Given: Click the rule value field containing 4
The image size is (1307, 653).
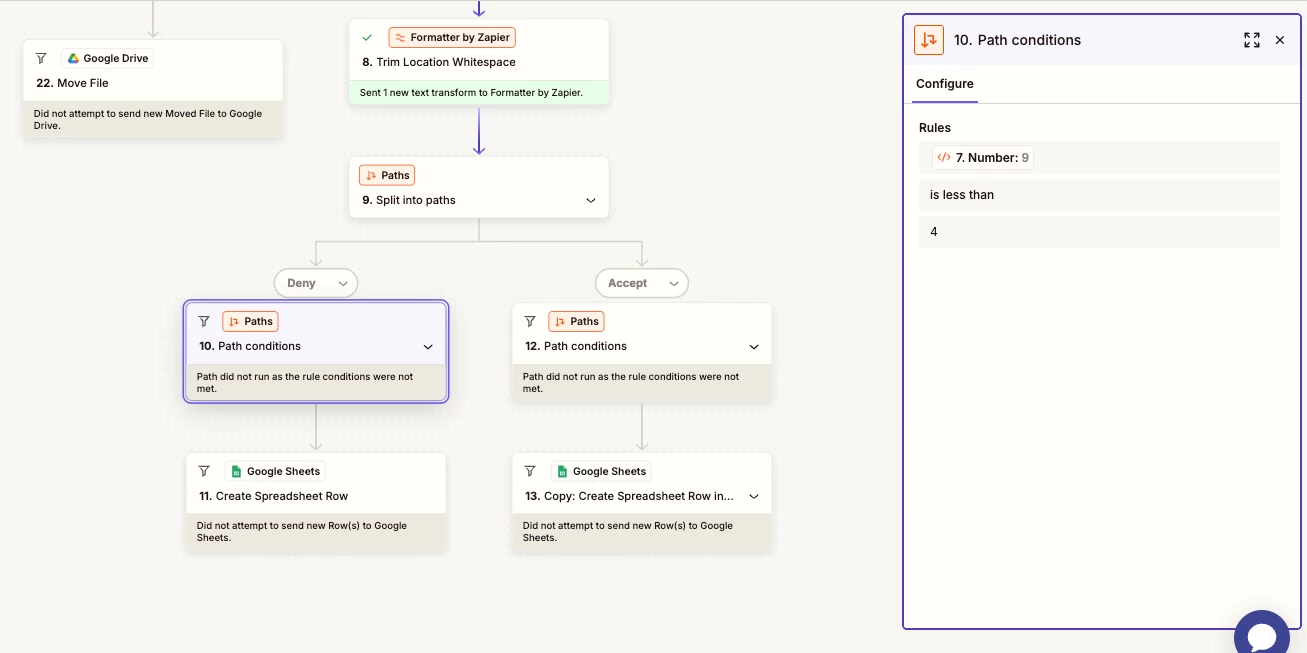Looking at the screenshot, I should coord(1099,232).
